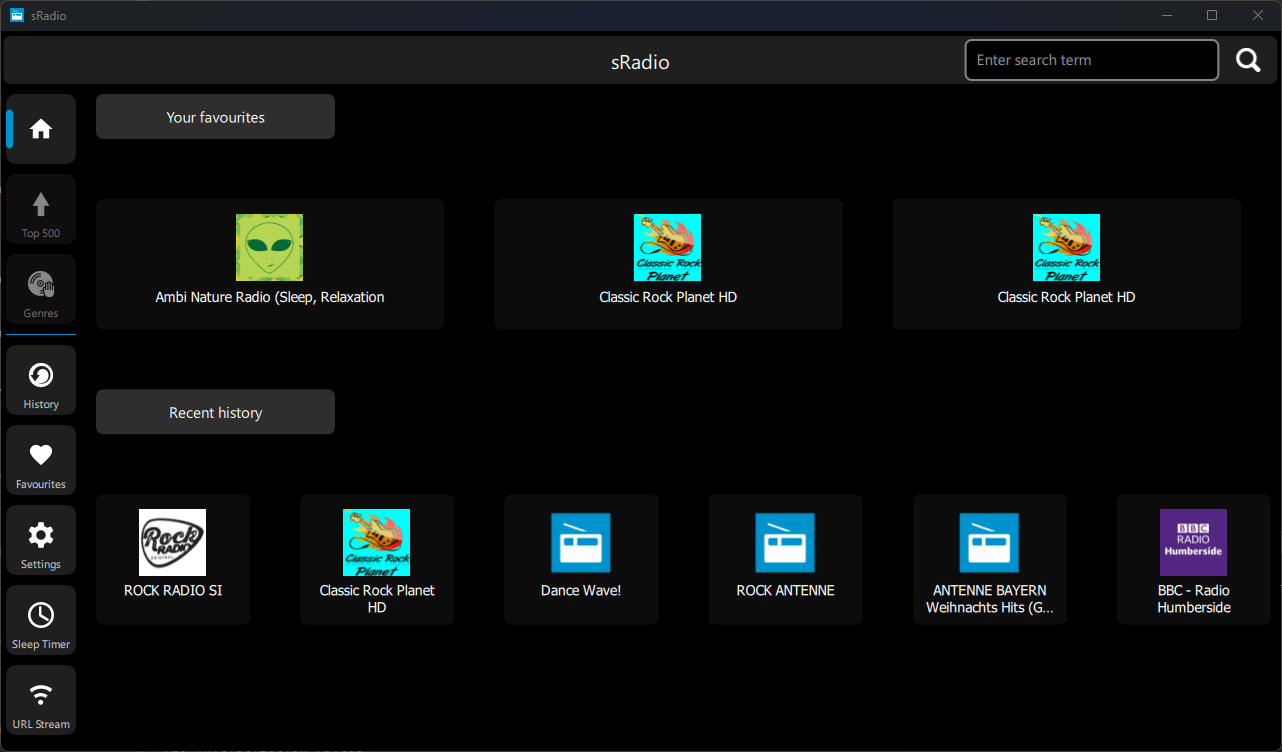Play BBC Radio Humberside station
This screenshot has width=1282, height=752.
tap(1193, 559)
